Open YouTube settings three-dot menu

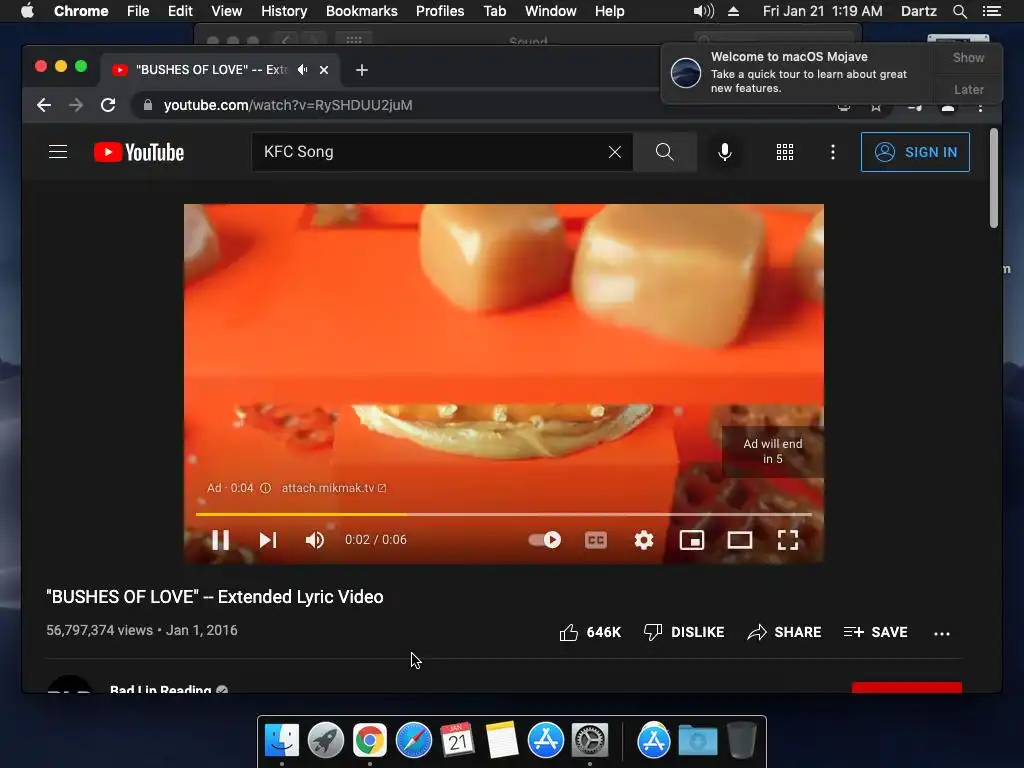pyautogui.click(x=832, y=152)
